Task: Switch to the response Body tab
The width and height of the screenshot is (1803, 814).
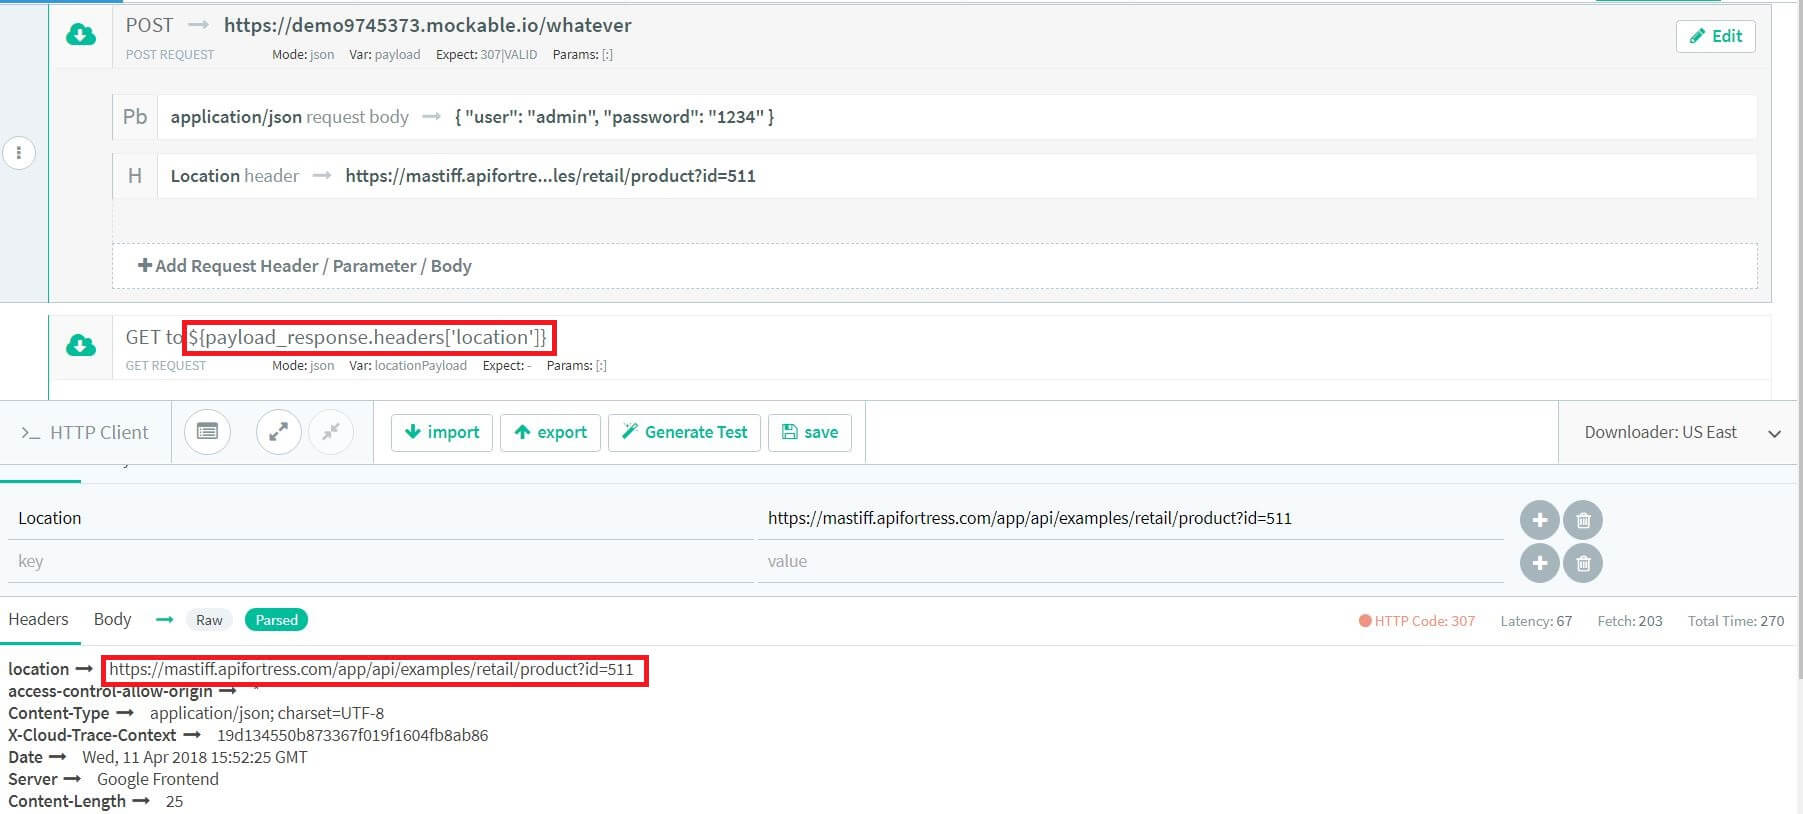Action: [x=112, y=619]
